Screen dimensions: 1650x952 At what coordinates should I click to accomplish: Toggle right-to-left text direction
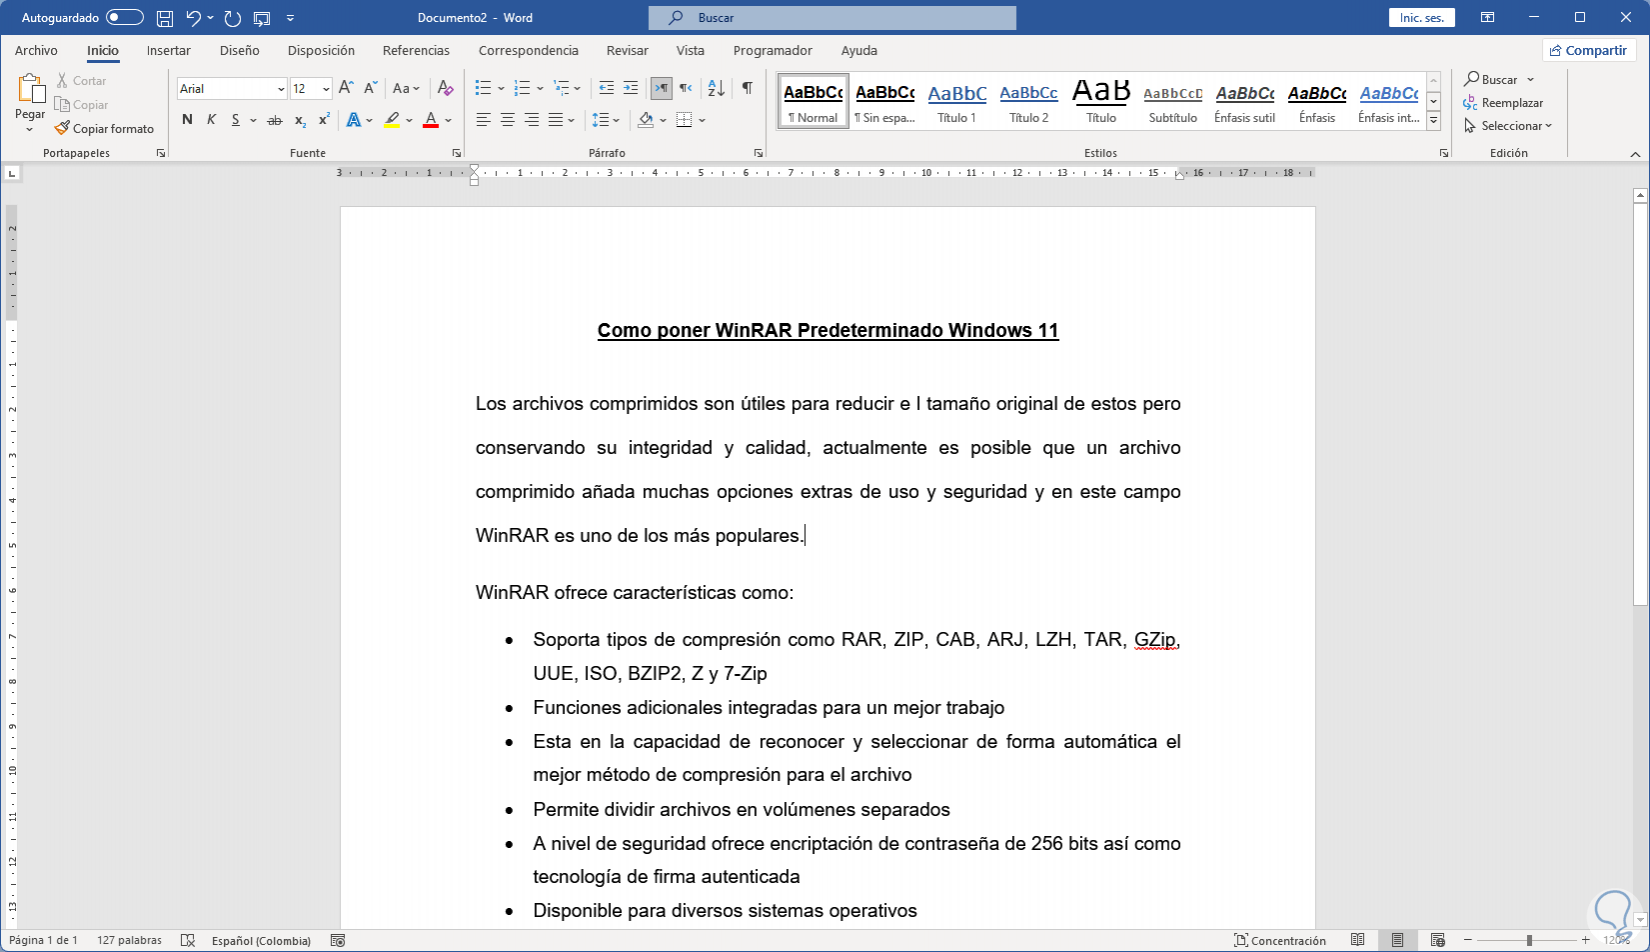coord(685,88)
